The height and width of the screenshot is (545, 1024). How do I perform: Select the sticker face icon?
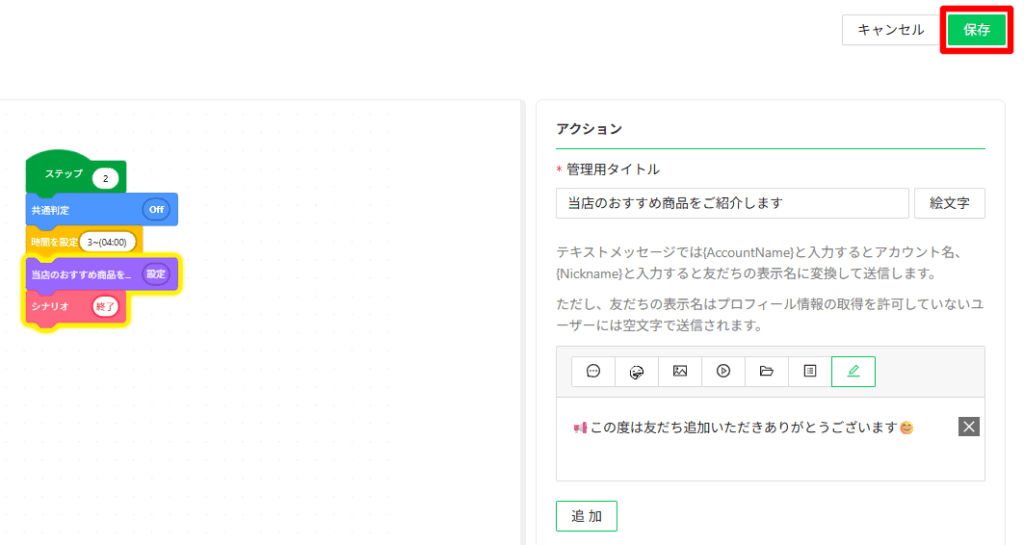[x=636, y=371]
